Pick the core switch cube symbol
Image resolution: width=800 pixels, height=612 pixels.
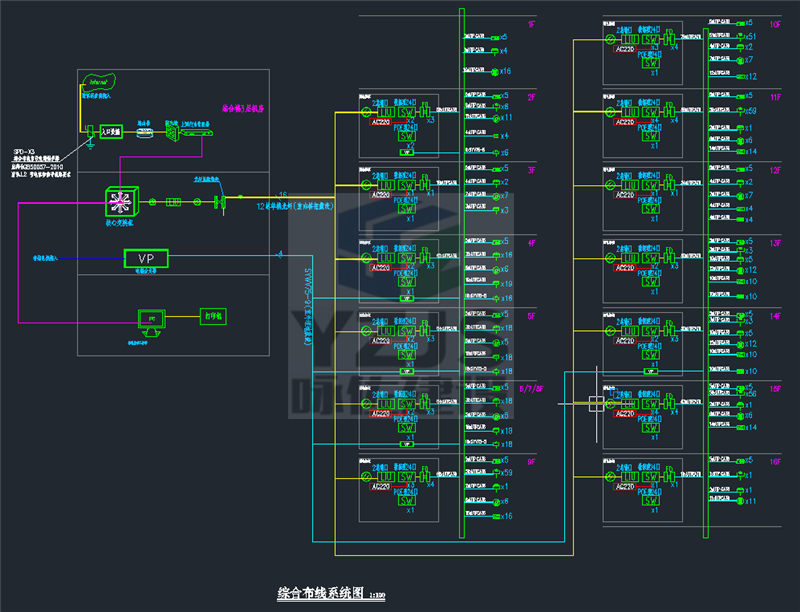[x=121, y=202]
